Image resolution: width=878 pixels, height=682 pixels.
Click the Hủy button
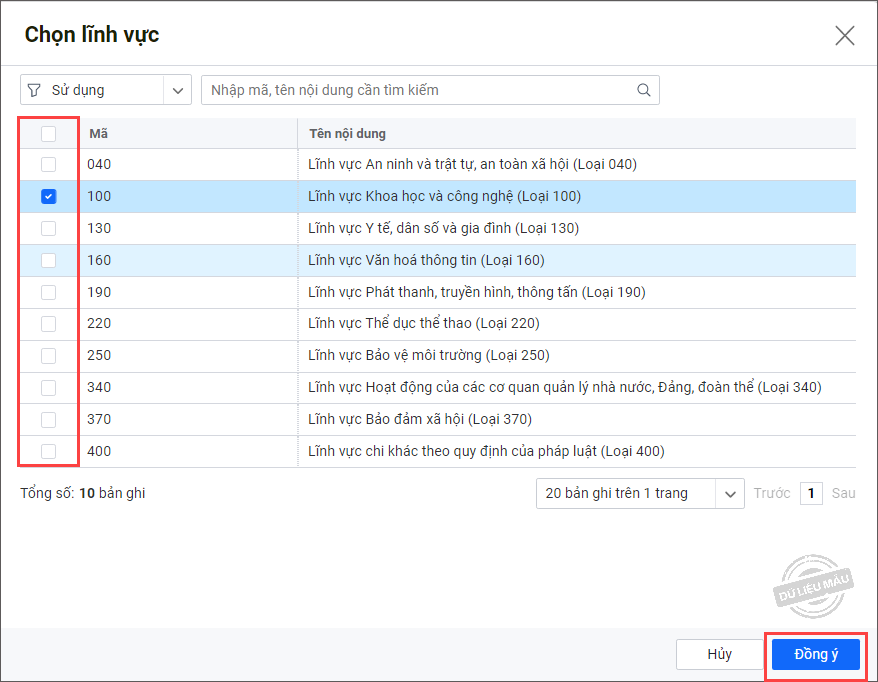click(x=720, y=655)
